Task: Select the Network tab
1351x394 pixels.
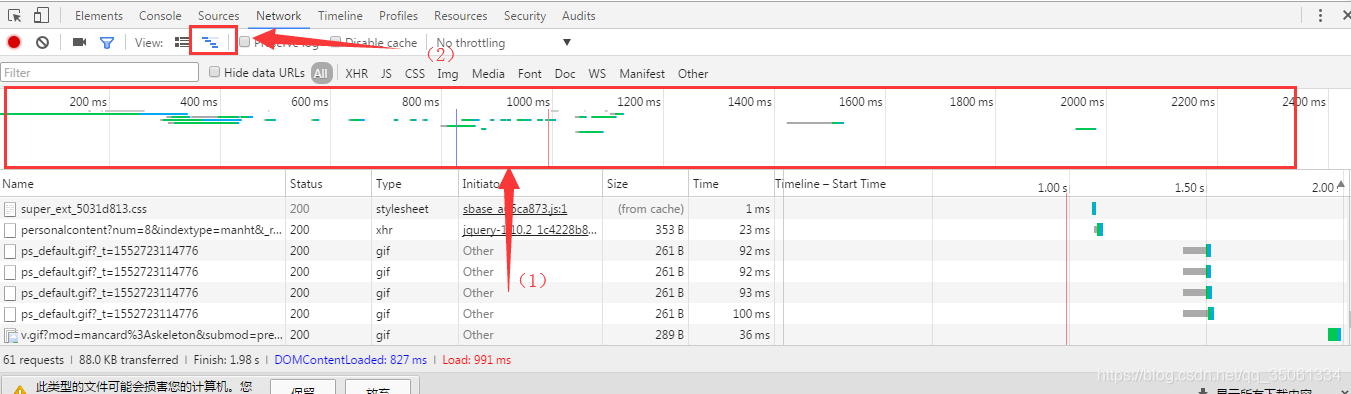Action: [278, 16]
